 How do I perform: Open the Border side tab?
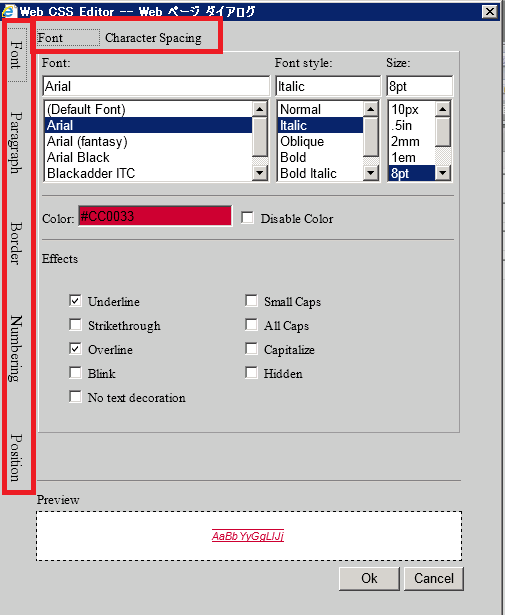click(16, 243)
